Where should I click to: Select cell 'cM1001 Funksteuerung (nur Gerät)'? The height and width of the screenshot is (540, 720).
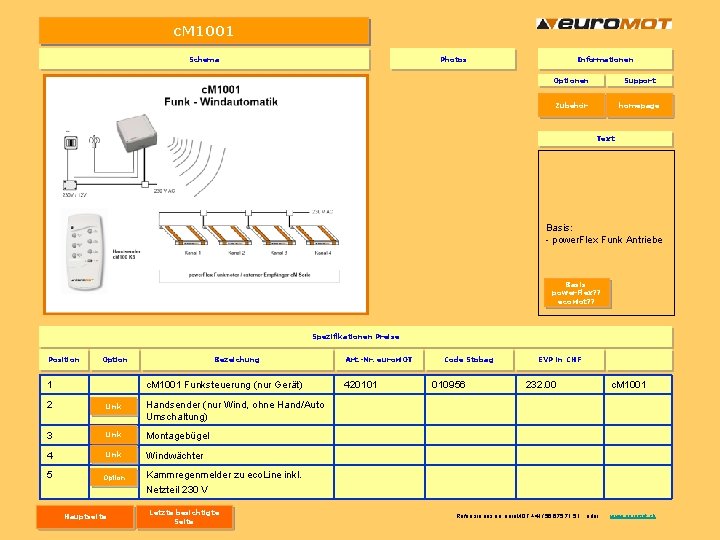(236, 385)
